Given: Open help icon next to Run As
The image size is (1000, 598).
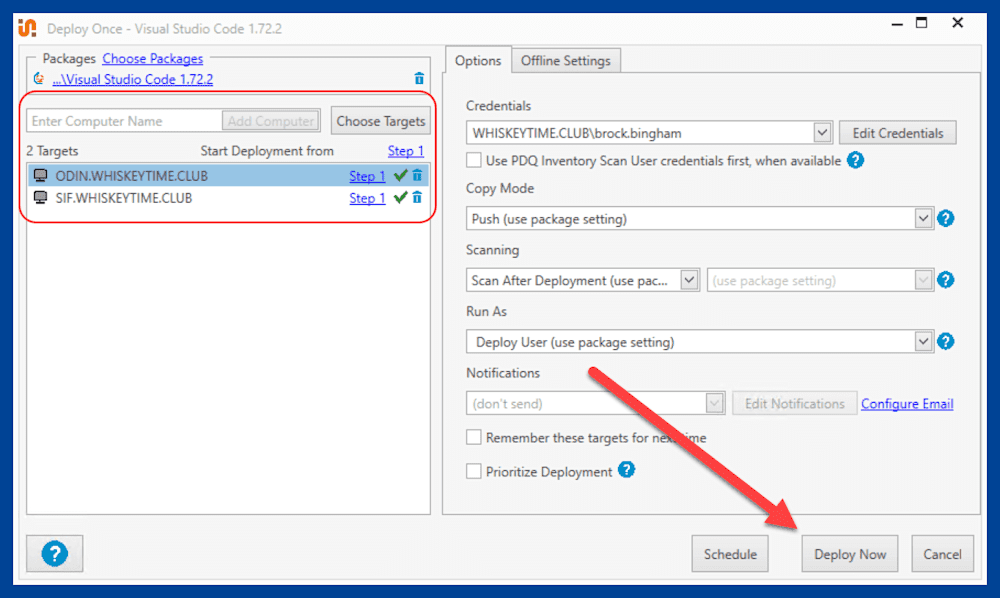Looking at the screenshot, I should (946, 342).
